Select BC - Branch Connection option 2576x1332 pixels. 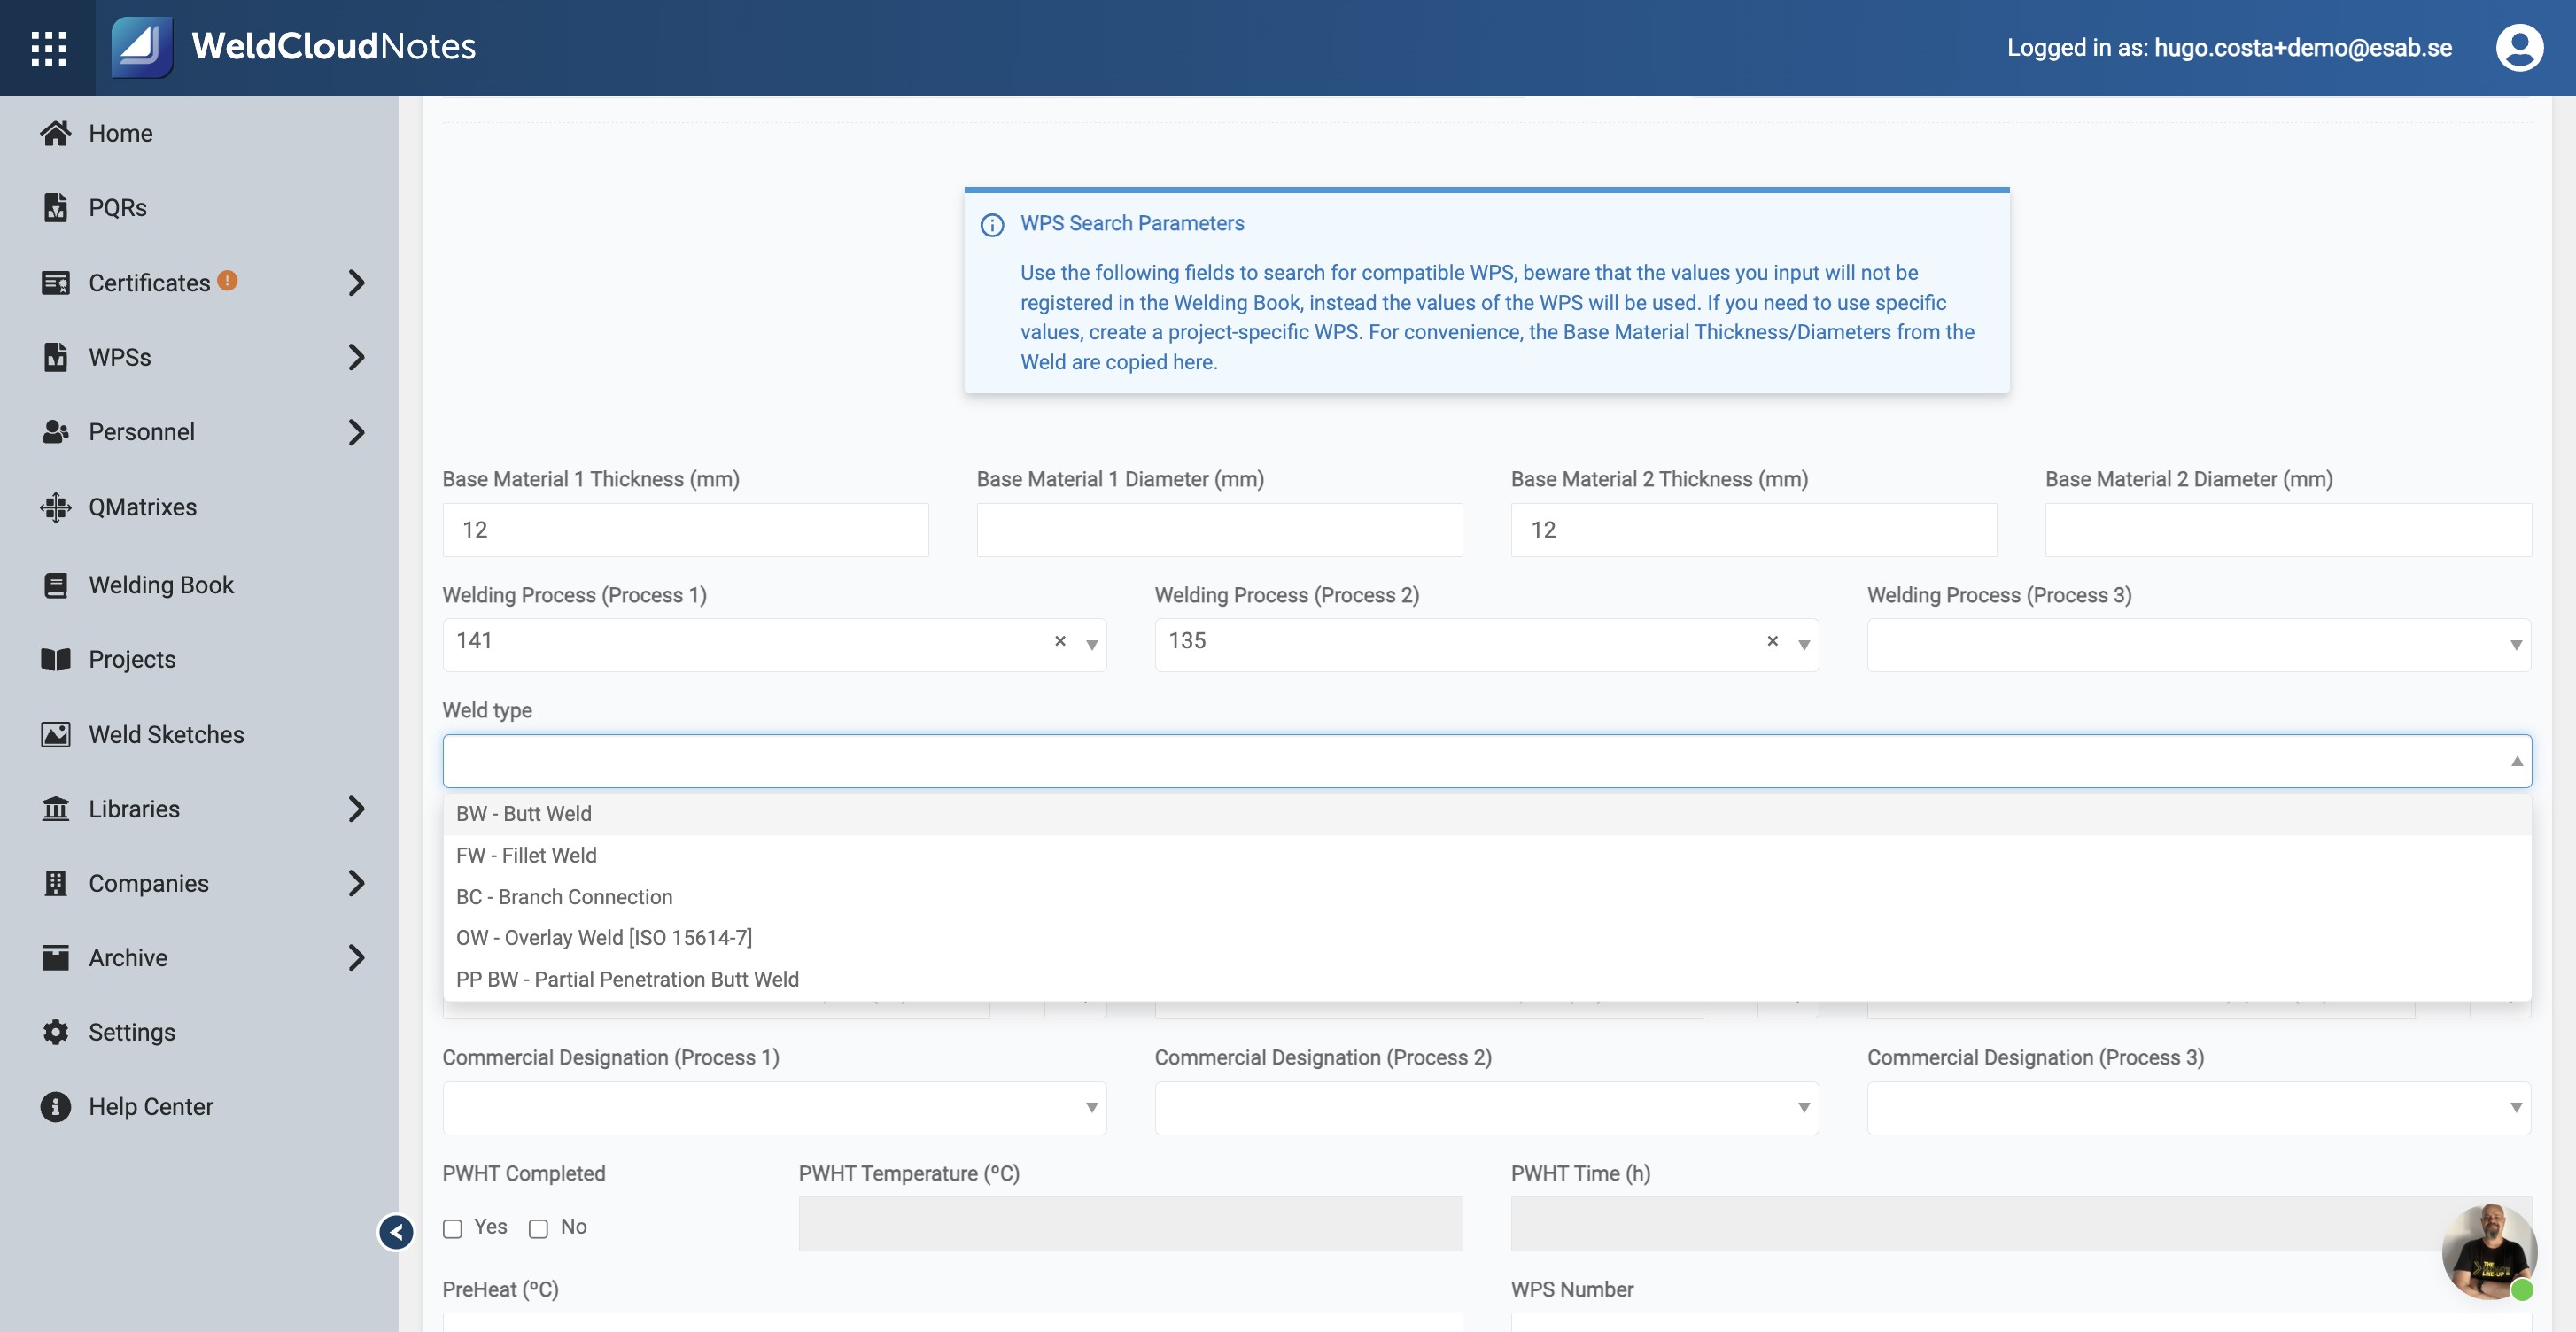(x=1487, y=897)
